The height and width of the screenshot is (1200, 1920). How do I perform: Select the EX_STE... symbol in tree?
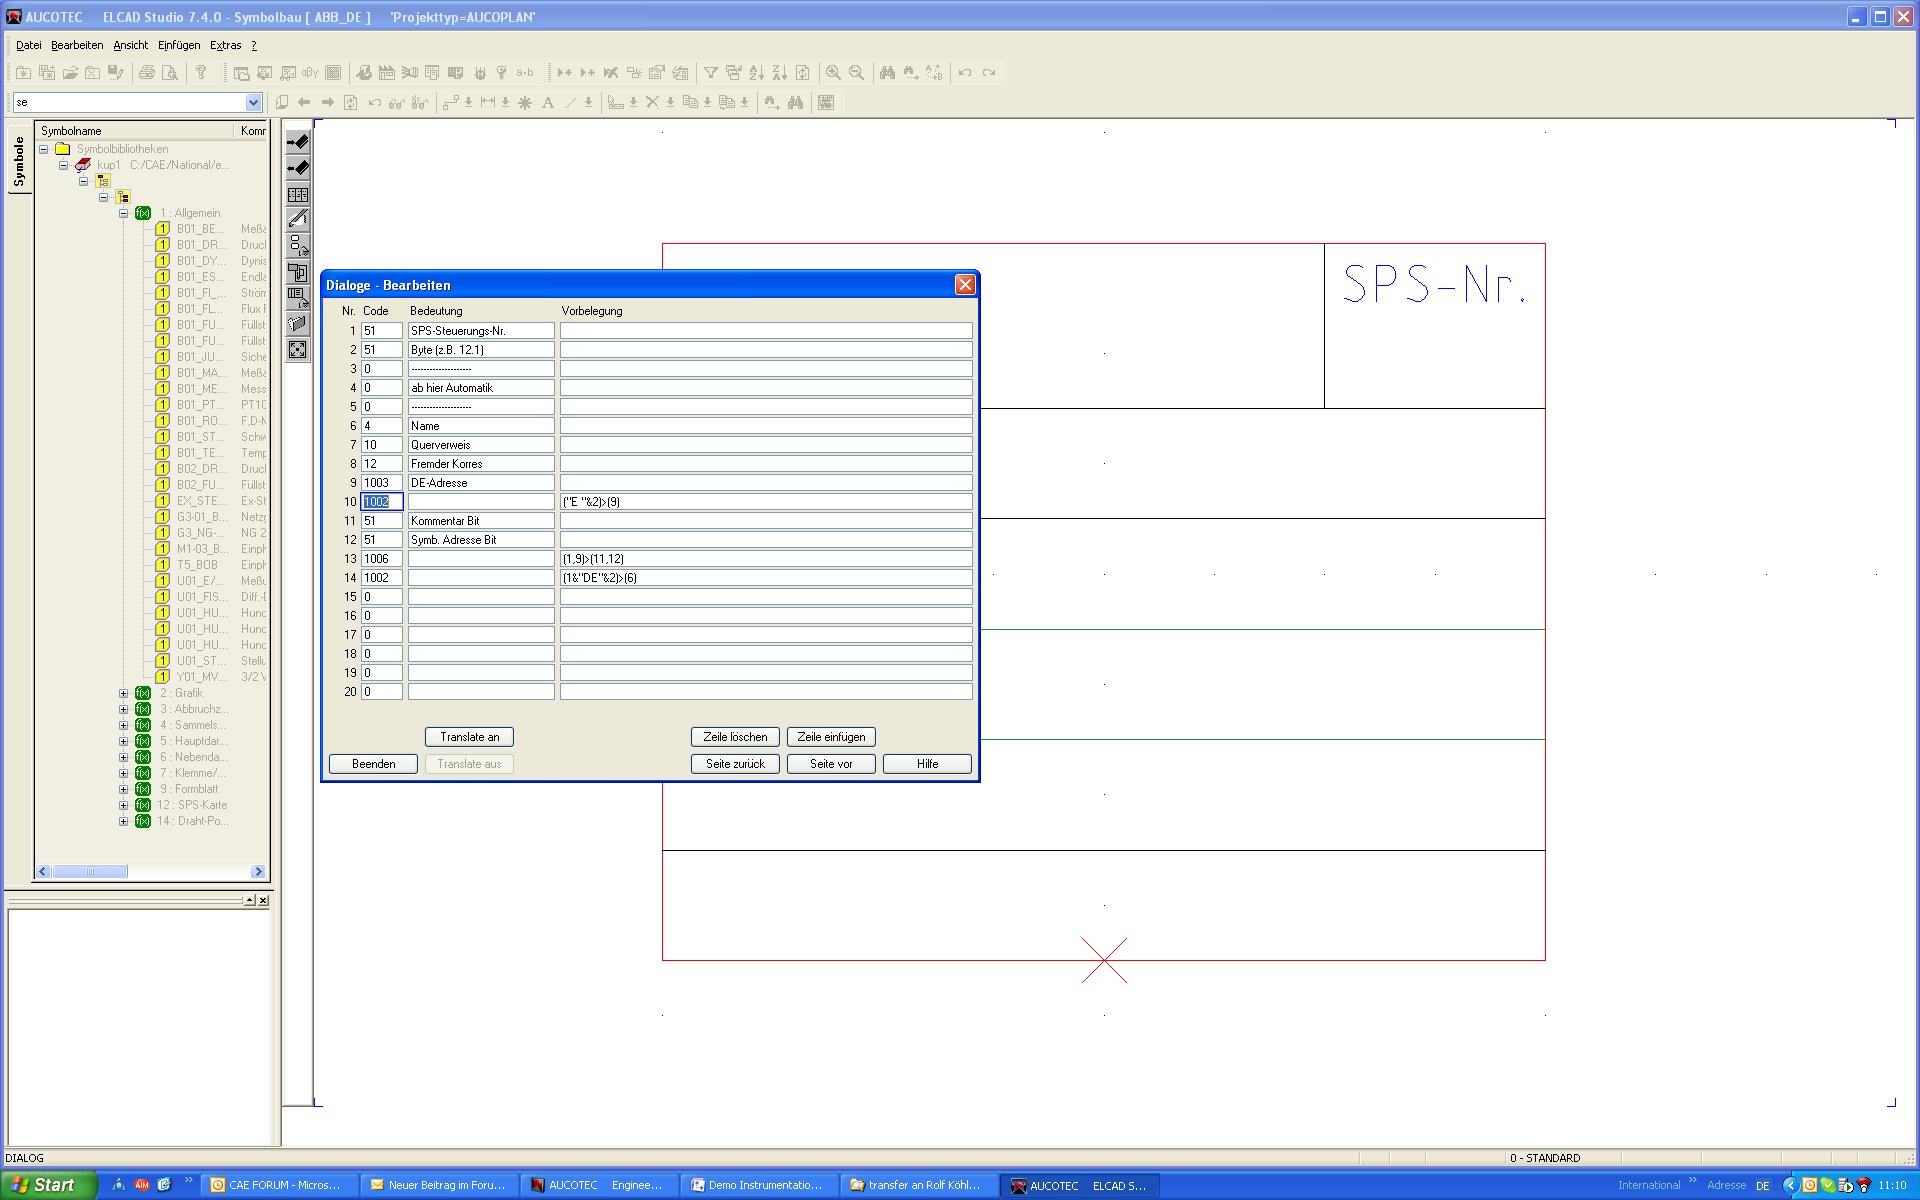201,501
